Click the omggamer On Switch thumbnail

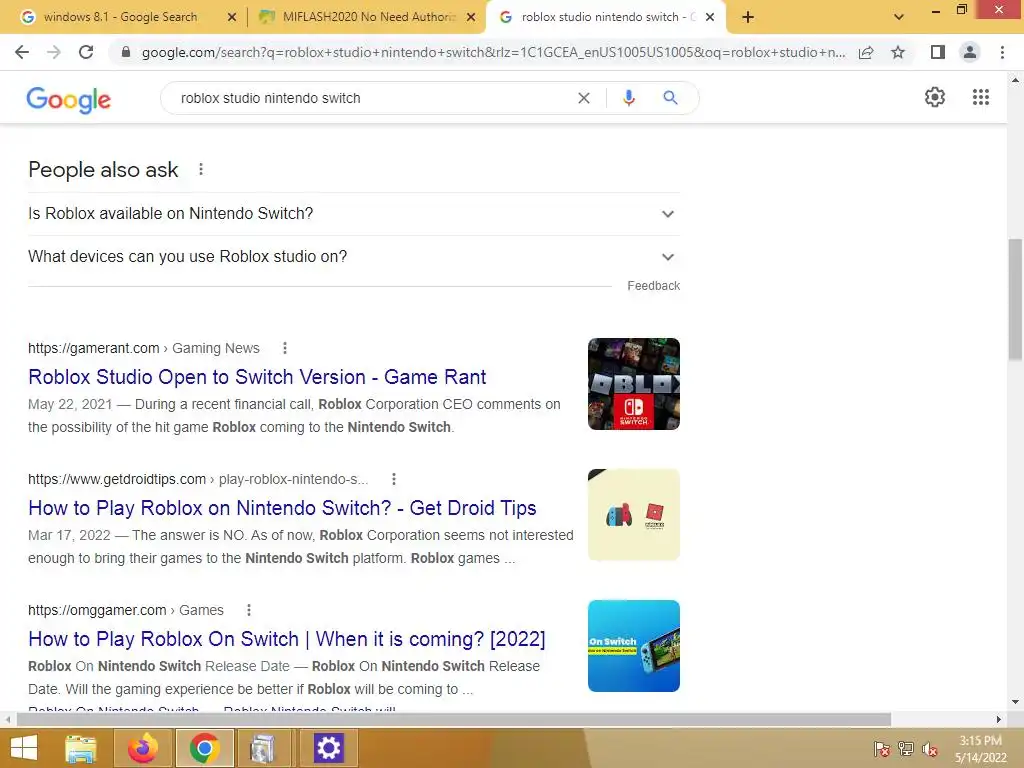[x=633, y=646]
